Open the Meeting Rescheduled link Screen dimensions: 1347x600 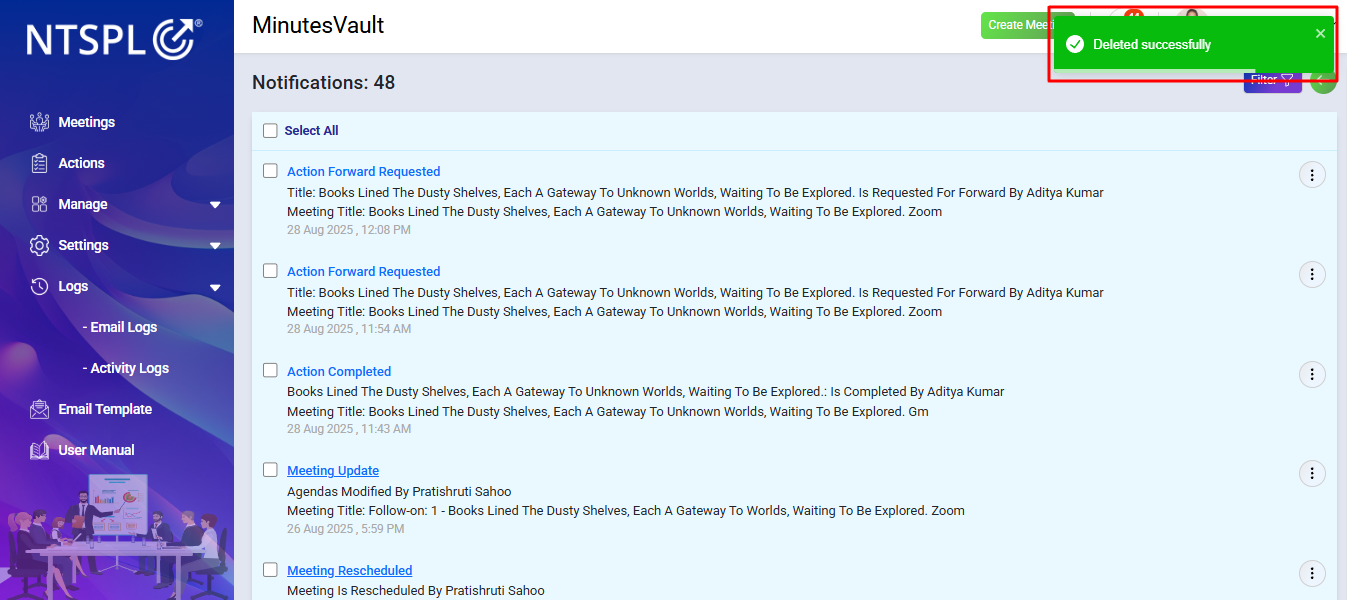349,571
